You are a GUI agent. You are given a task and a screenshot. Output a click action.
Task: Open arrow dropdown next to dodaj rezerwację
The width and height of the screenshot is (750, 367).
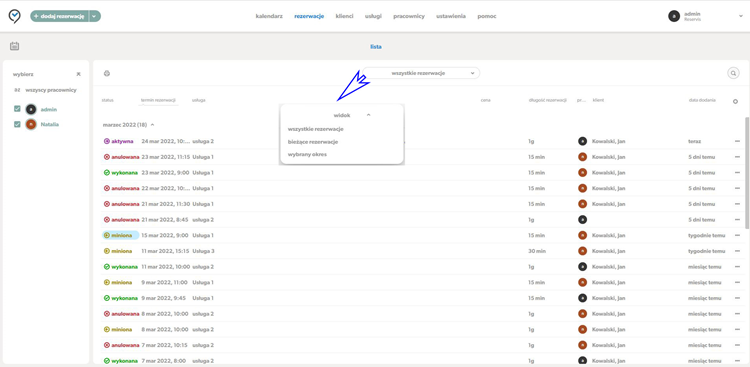95,16
